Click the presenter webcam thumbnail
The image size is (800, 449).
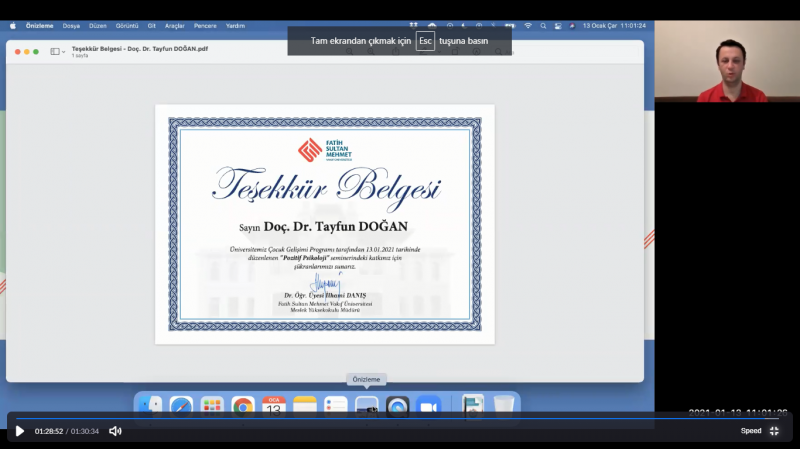(726, 61)
